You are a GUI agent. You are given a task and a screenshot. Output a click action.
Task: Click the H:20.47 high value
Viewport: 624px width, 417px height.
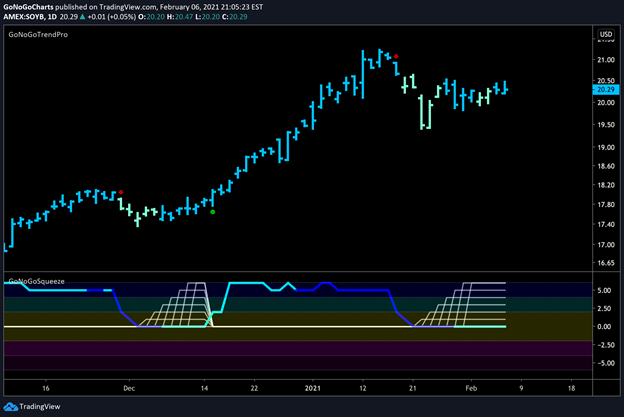(x=180, y=17)
